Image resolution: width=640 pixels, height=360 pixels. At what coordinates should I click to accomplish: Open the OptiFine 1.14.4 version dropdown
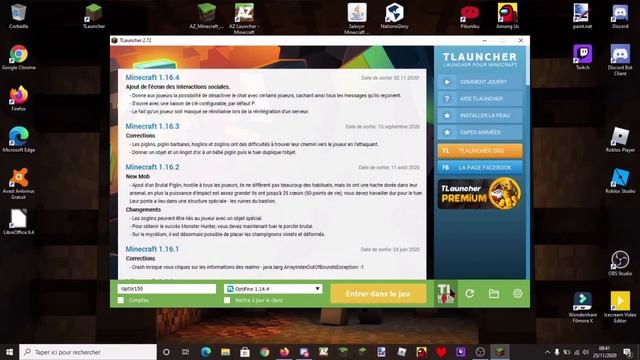tap(273, 289)
